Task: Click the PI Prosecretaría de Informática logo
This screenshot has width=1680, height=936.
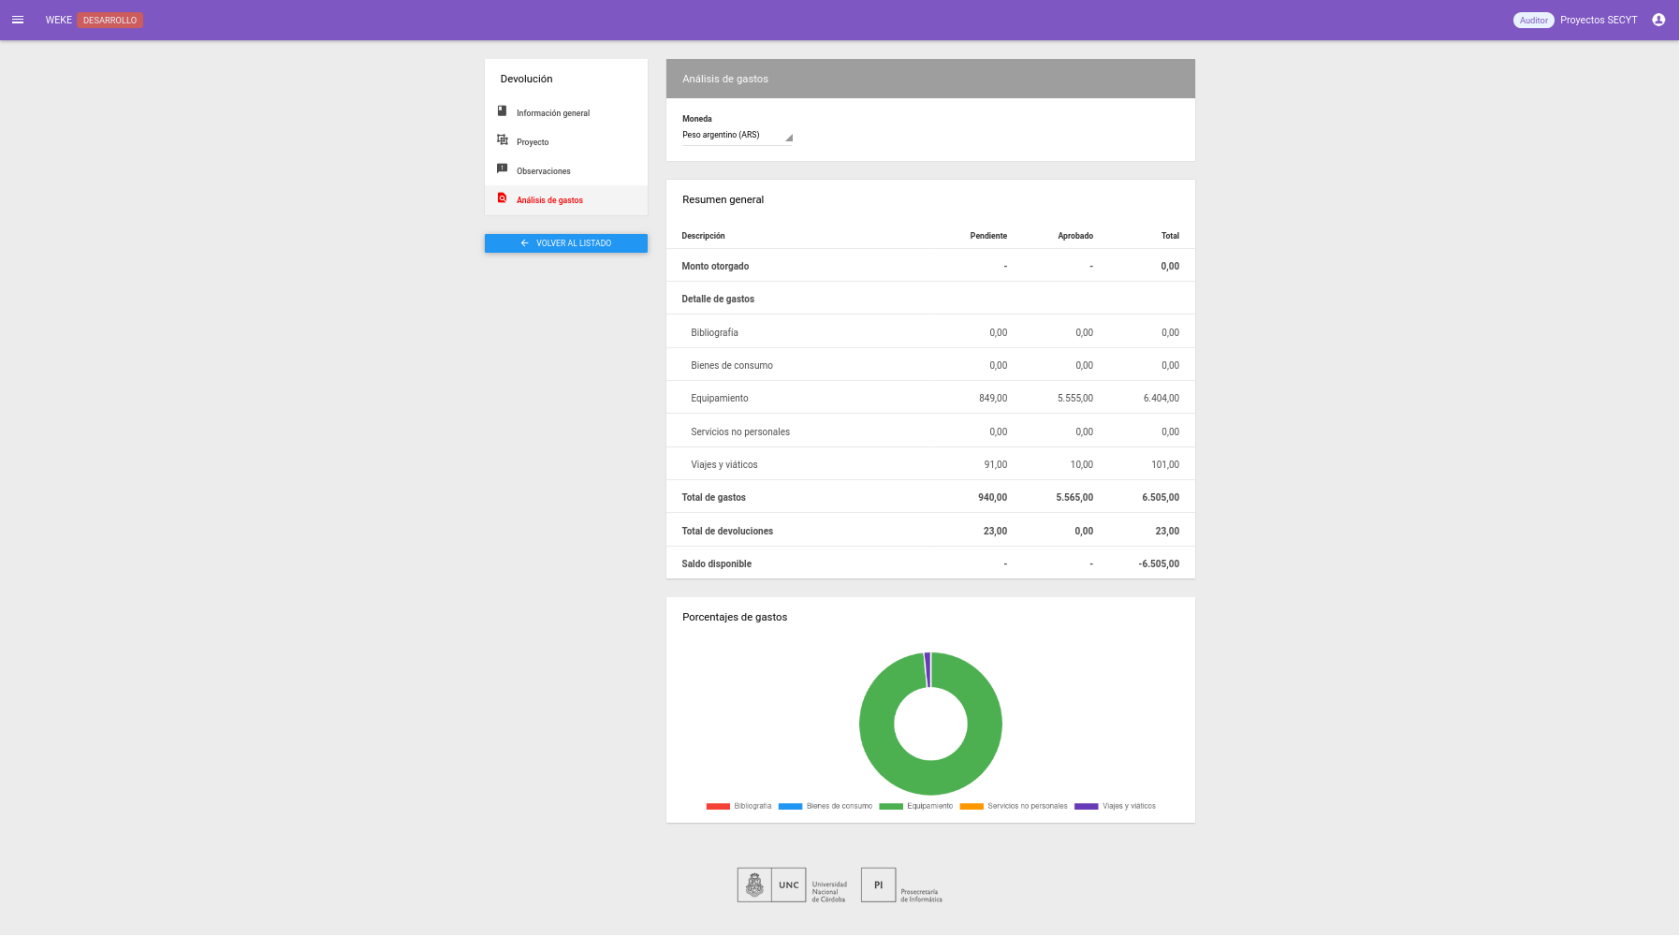Action: (878, 885)
